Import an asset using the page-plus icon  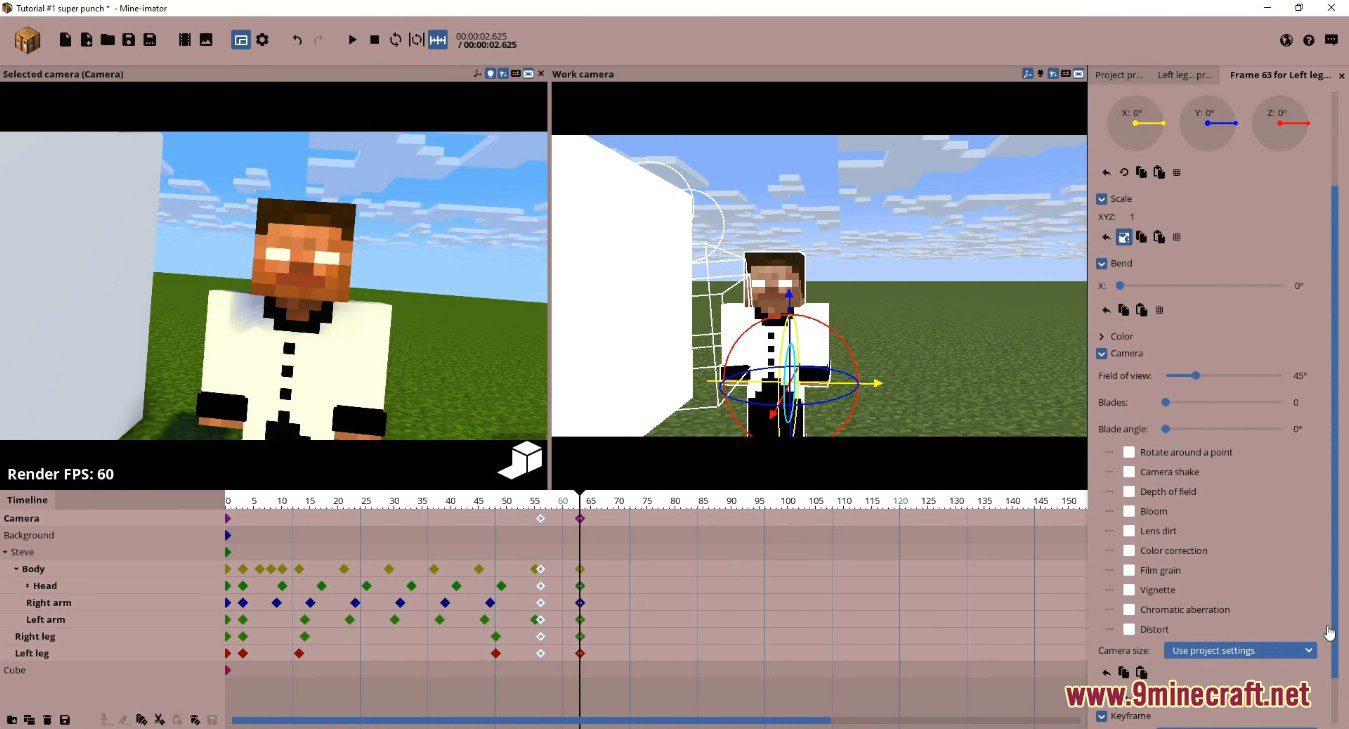[86, 40]
